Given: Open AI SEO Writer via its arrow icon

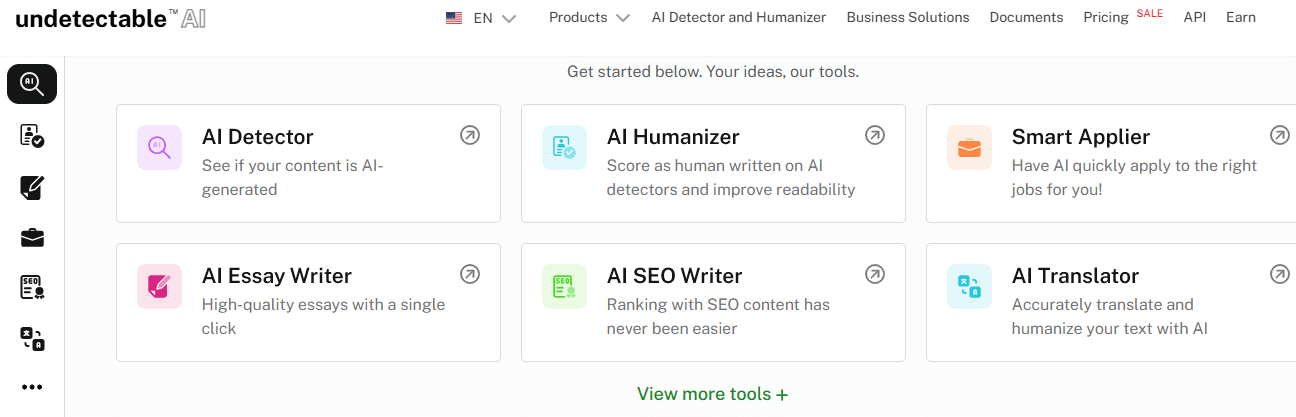Looking at the screenshot, I should click(875, 274).
